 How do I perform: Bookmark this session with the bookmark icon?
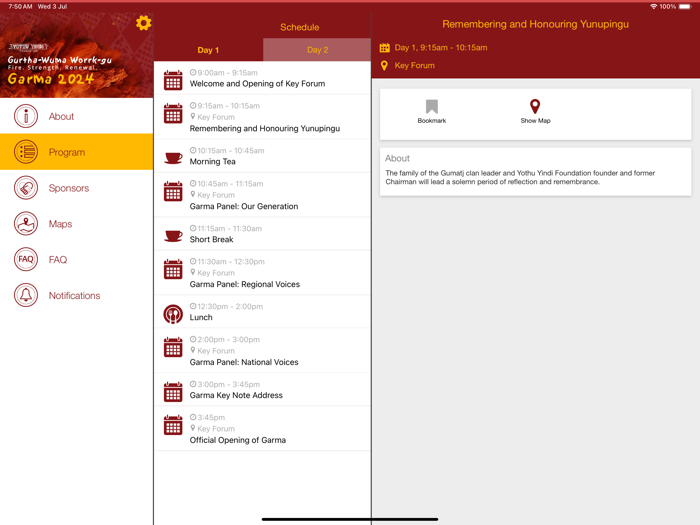point(432,106)
